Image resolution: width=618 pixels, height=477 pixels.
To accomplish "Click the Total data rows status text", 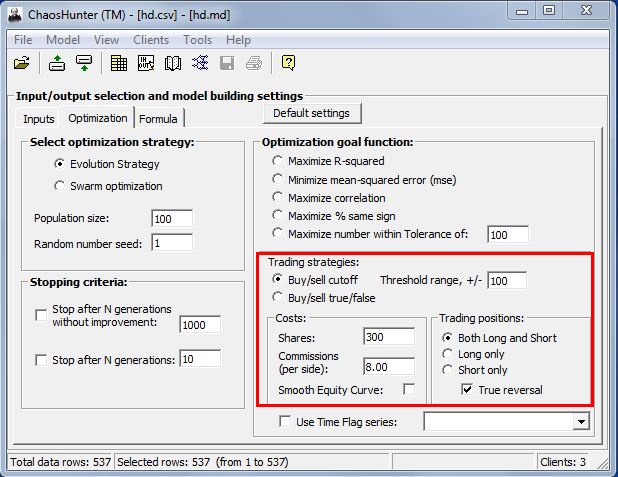I will [x=60, y=462].
